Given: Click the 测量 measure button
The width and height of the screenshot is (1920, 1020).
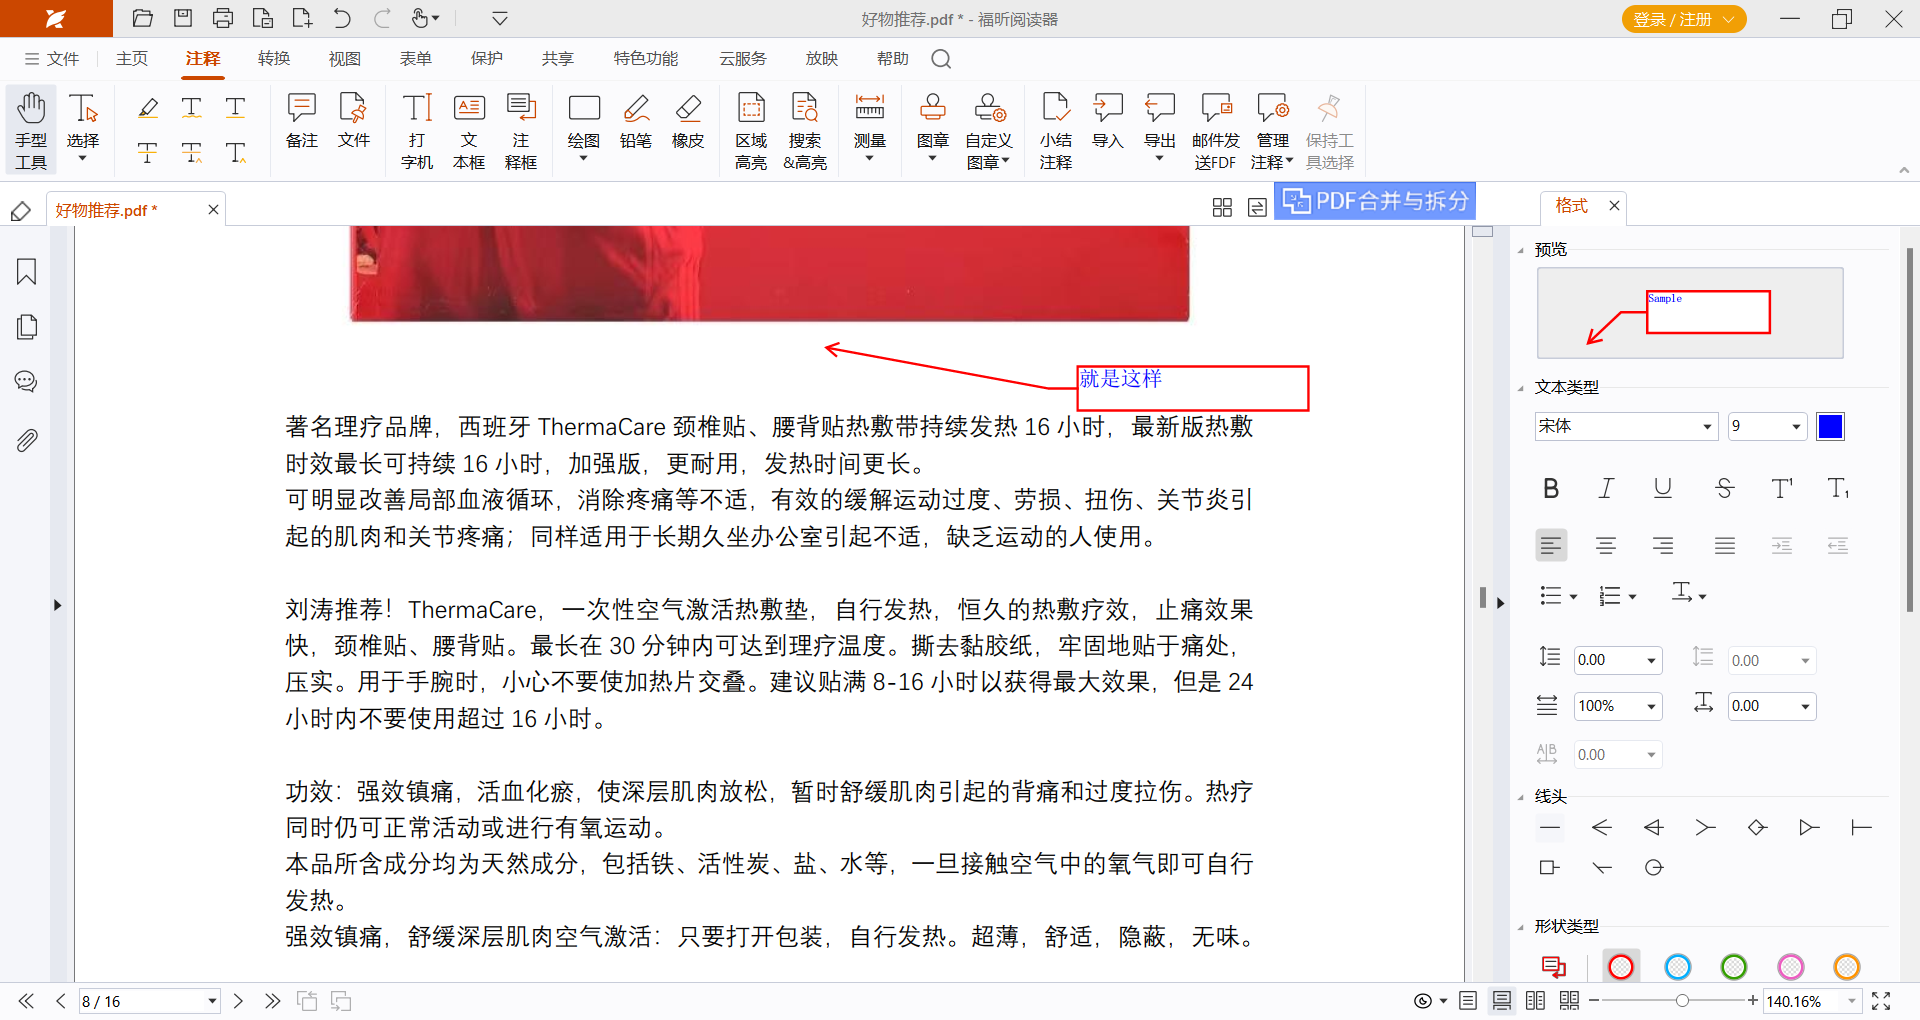Looking at the screenshot, I should [x=870, y=128].
